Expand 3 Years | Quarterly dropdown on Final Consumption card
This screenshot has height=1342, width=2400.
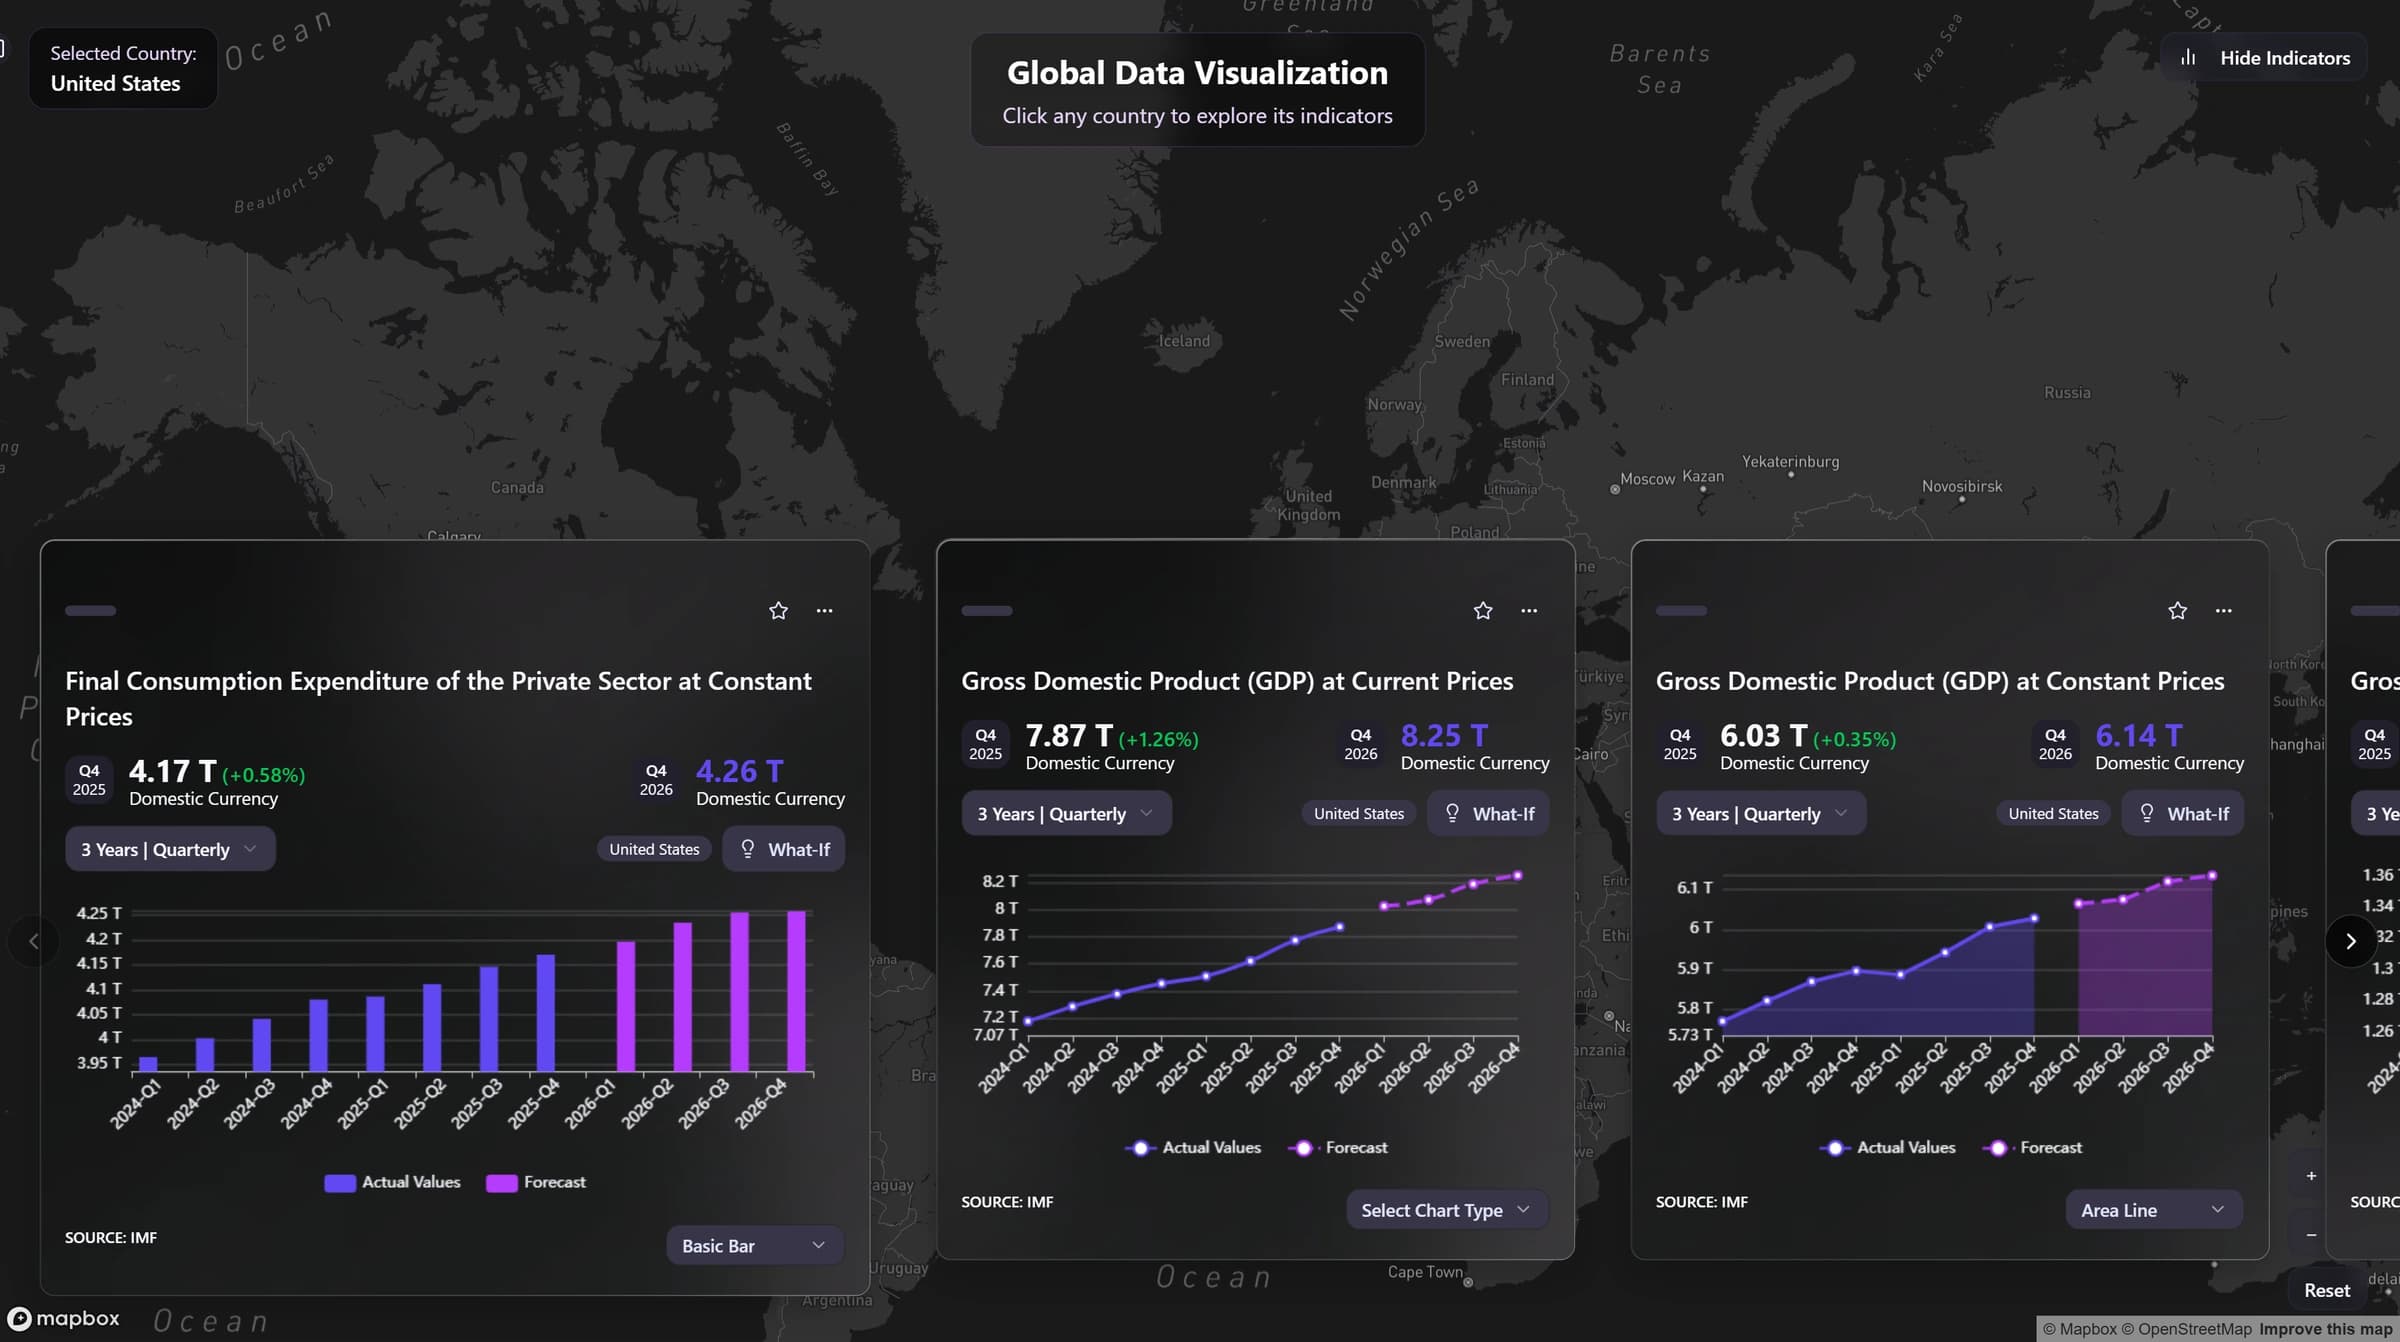170,849
